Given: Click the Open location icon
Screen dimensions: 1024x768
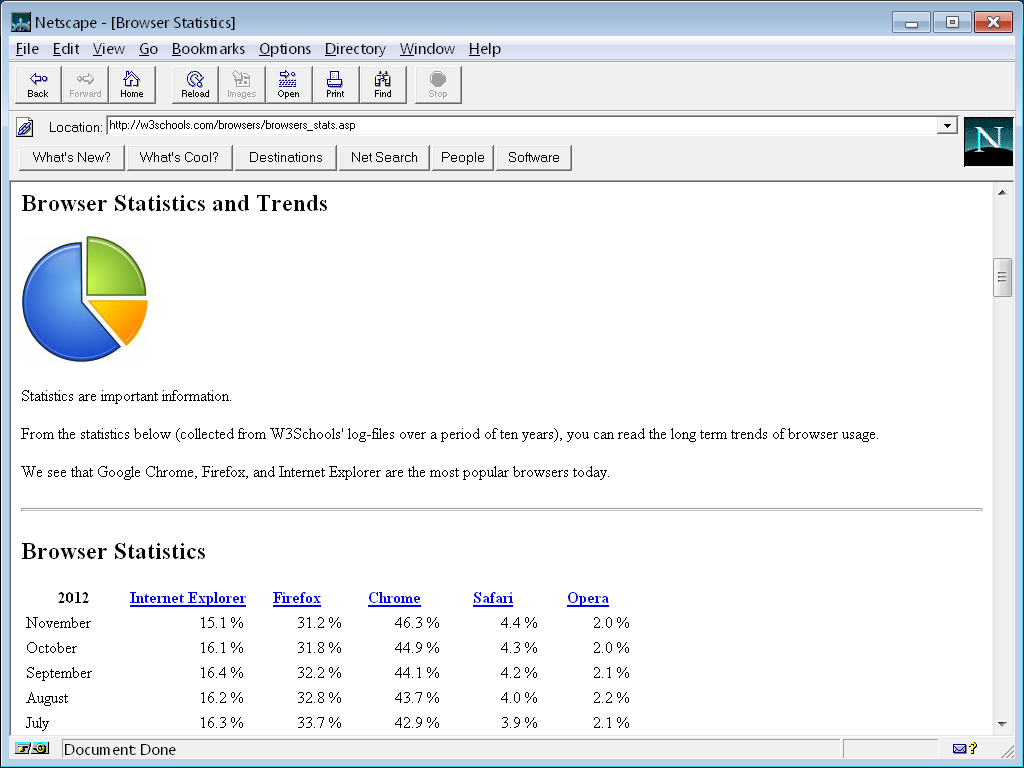Looking at the screenshot, I should [288, 85].
